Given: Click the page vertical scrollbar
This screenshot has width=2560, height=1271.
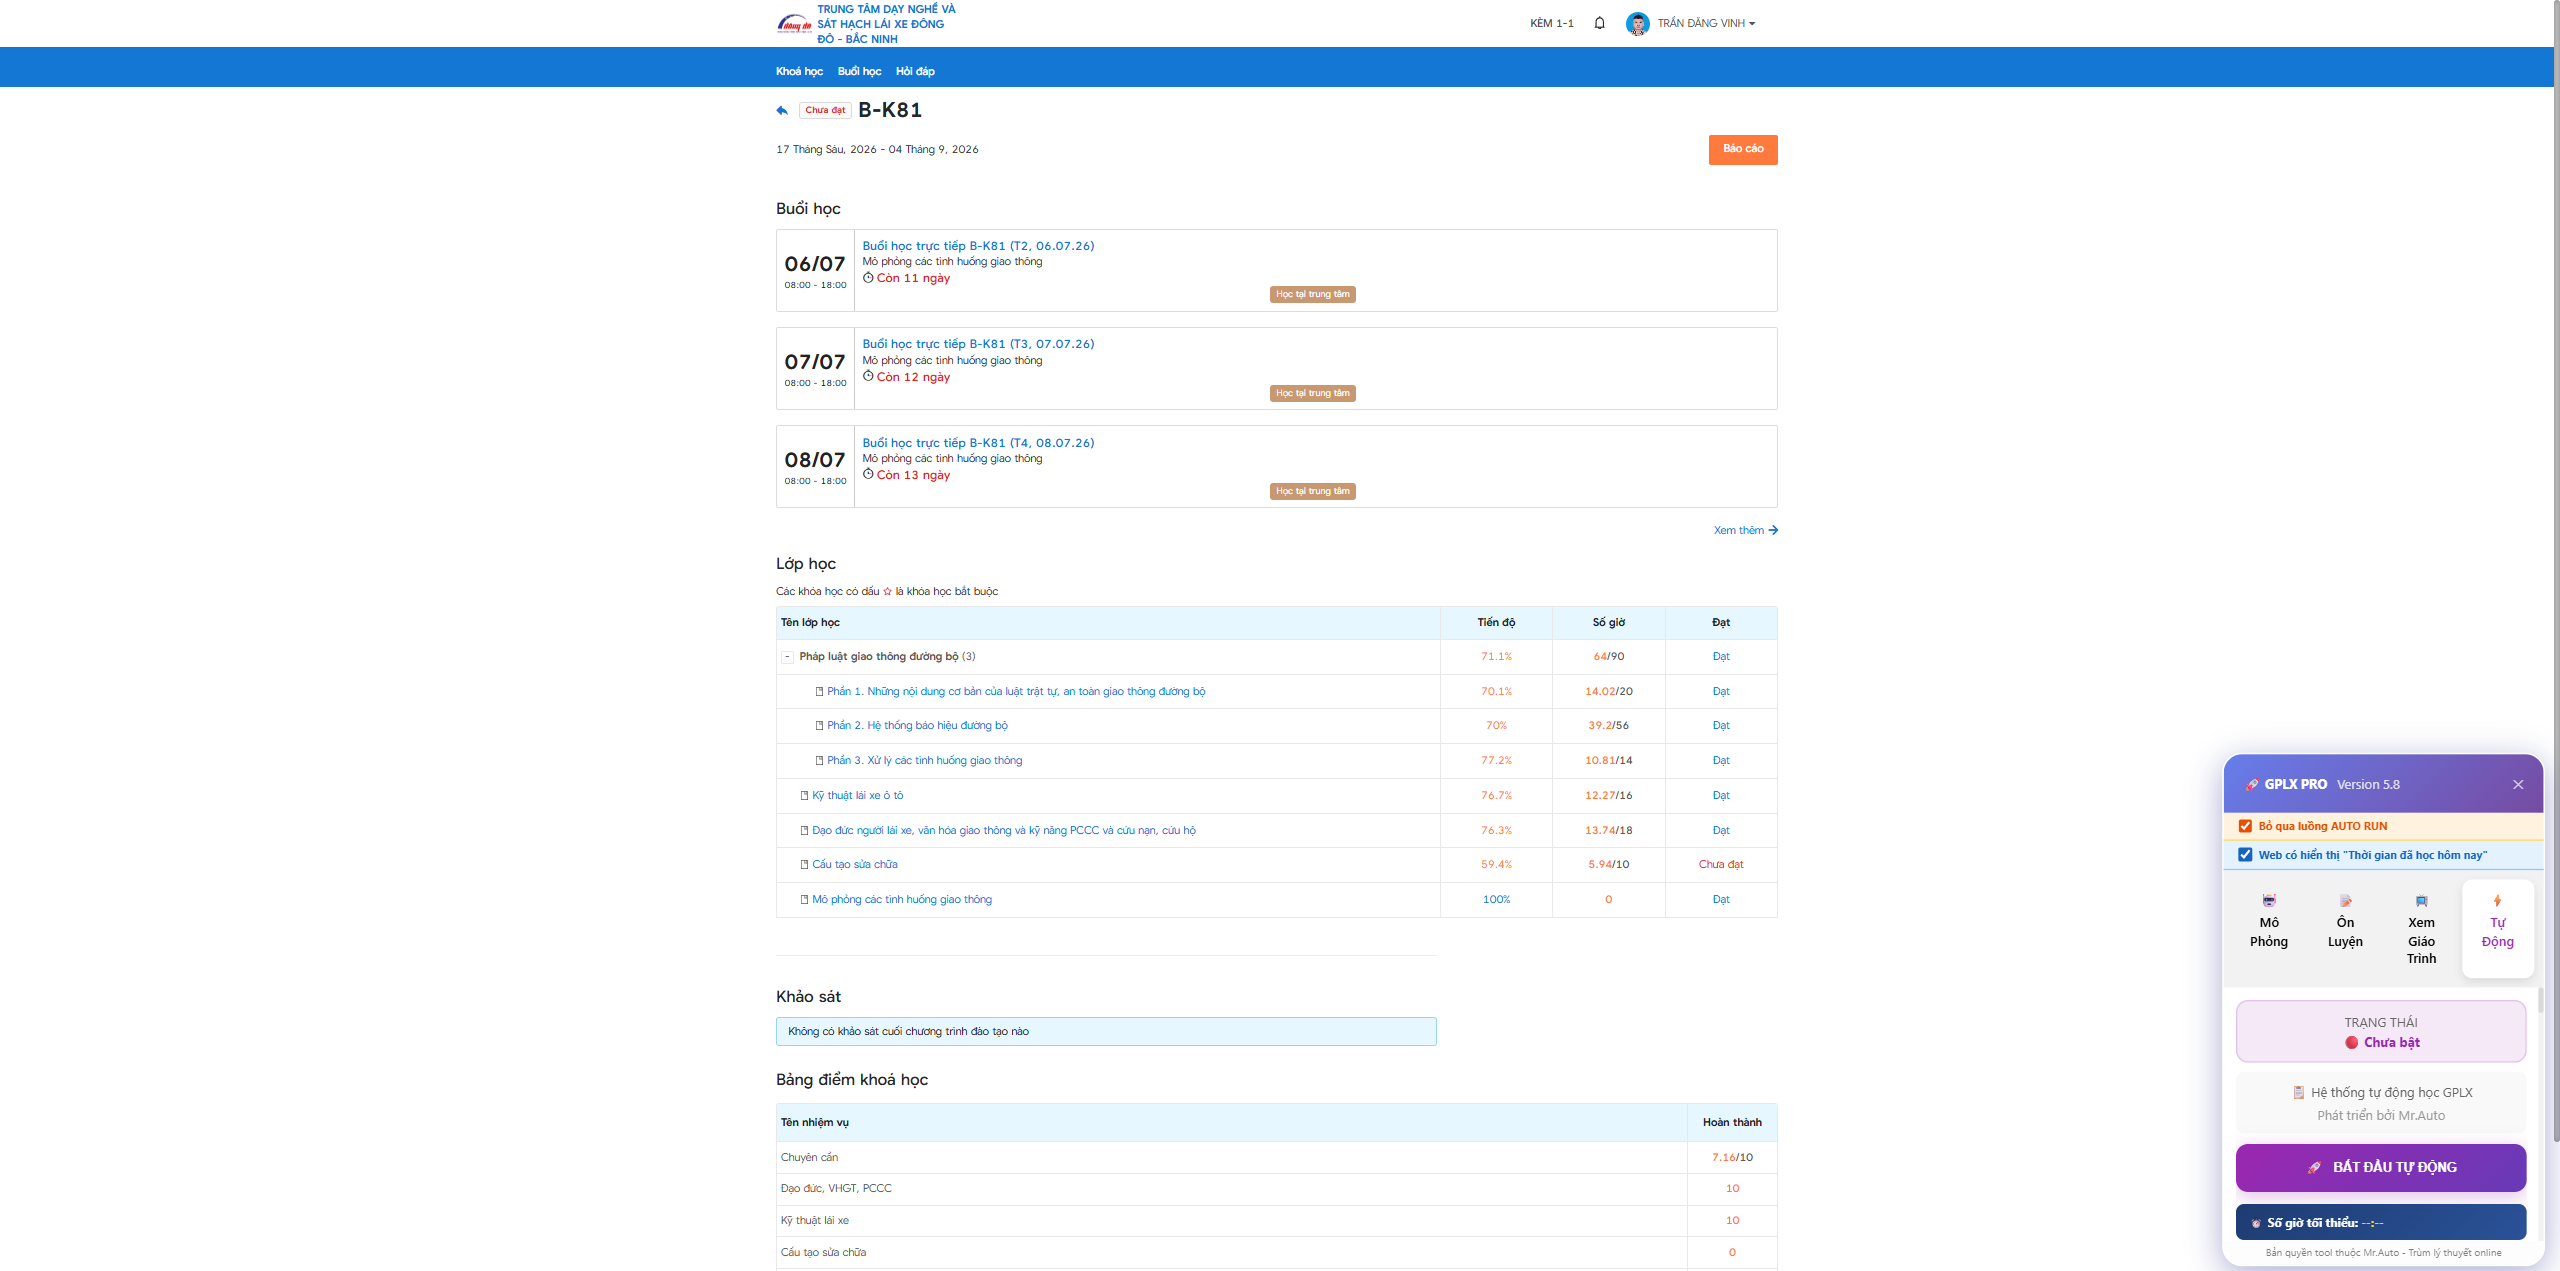Looking at the screenshot, I should 2555,570.
